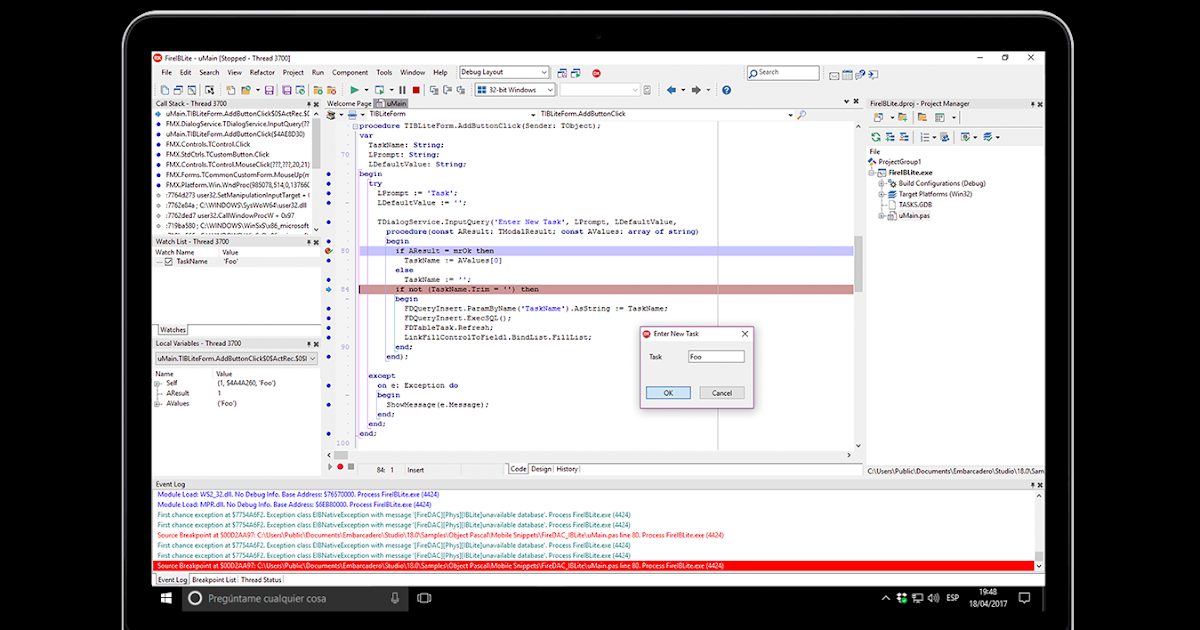Click Cancel in the Enter New Task dialog
This screenshot has height=630, width=1200.
(722, 392)
